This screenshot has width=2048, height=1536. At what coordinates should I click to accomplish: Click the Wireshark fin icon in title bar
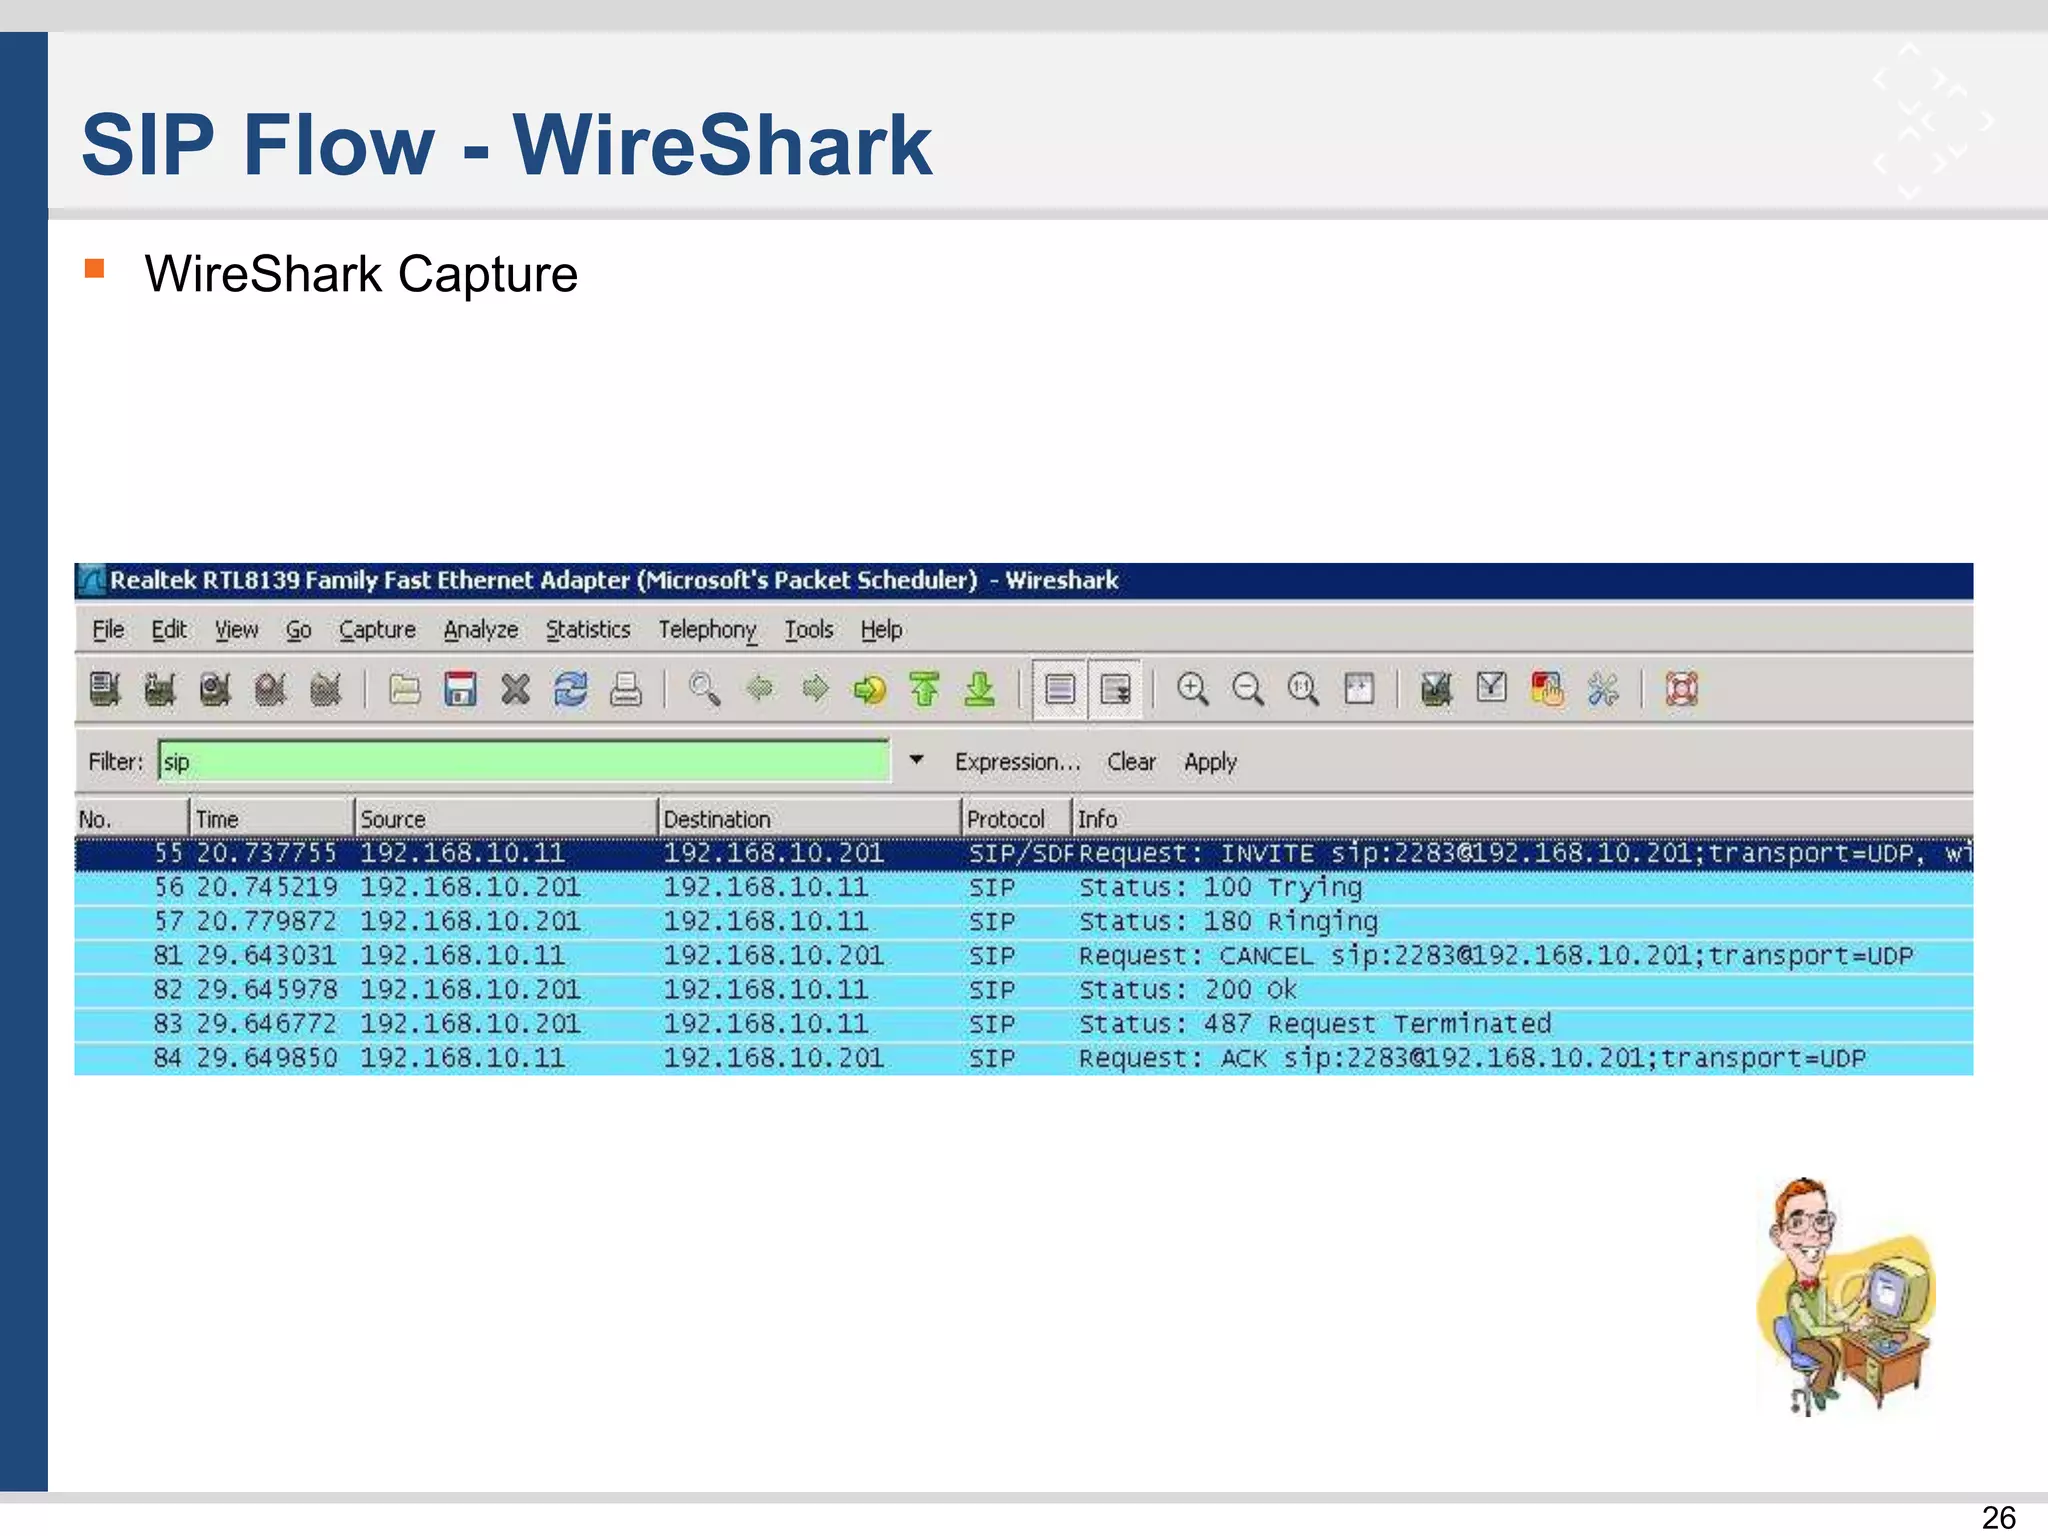tap(92, 581)
